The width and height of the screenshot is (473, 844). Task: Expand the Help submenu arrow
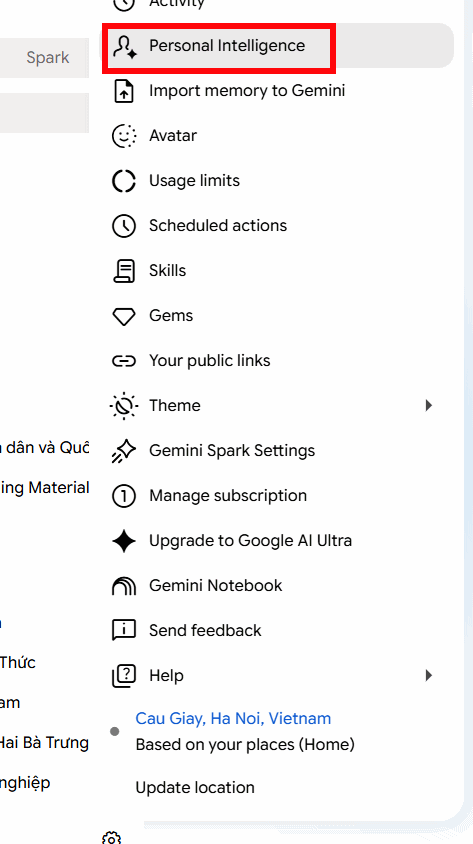429,676
